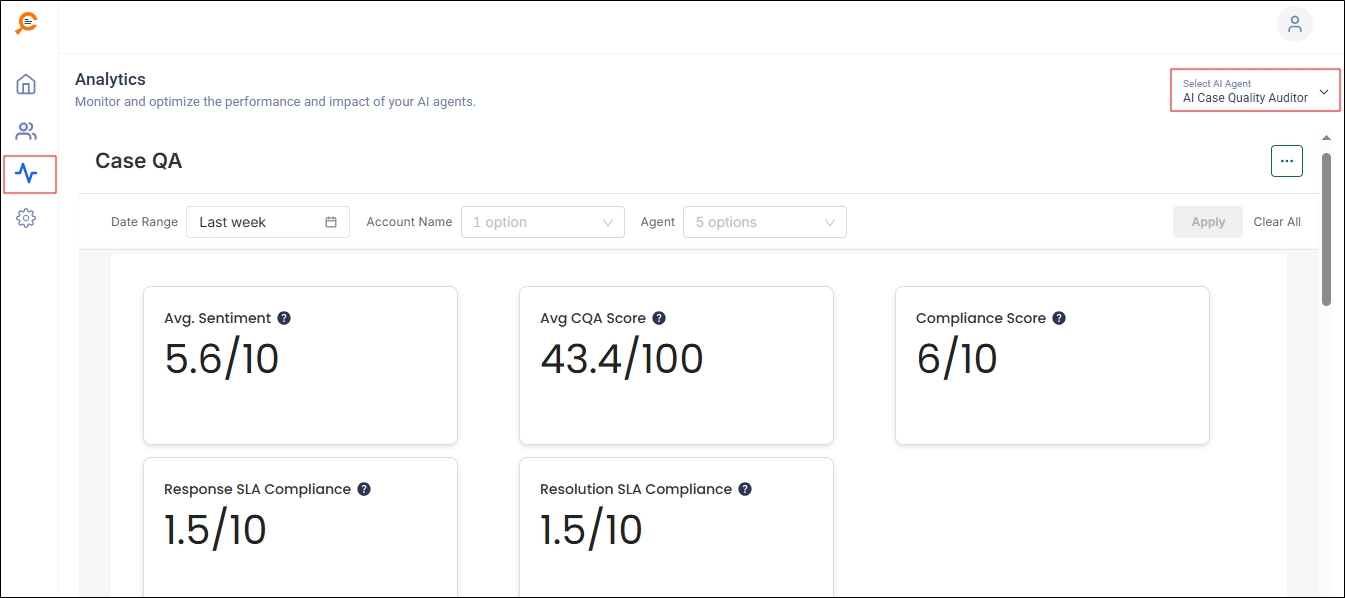The width and height of the screenshot is (1345, 598).
Task: Click help icon beside Avg CQA Score
Action: [659, 318]
